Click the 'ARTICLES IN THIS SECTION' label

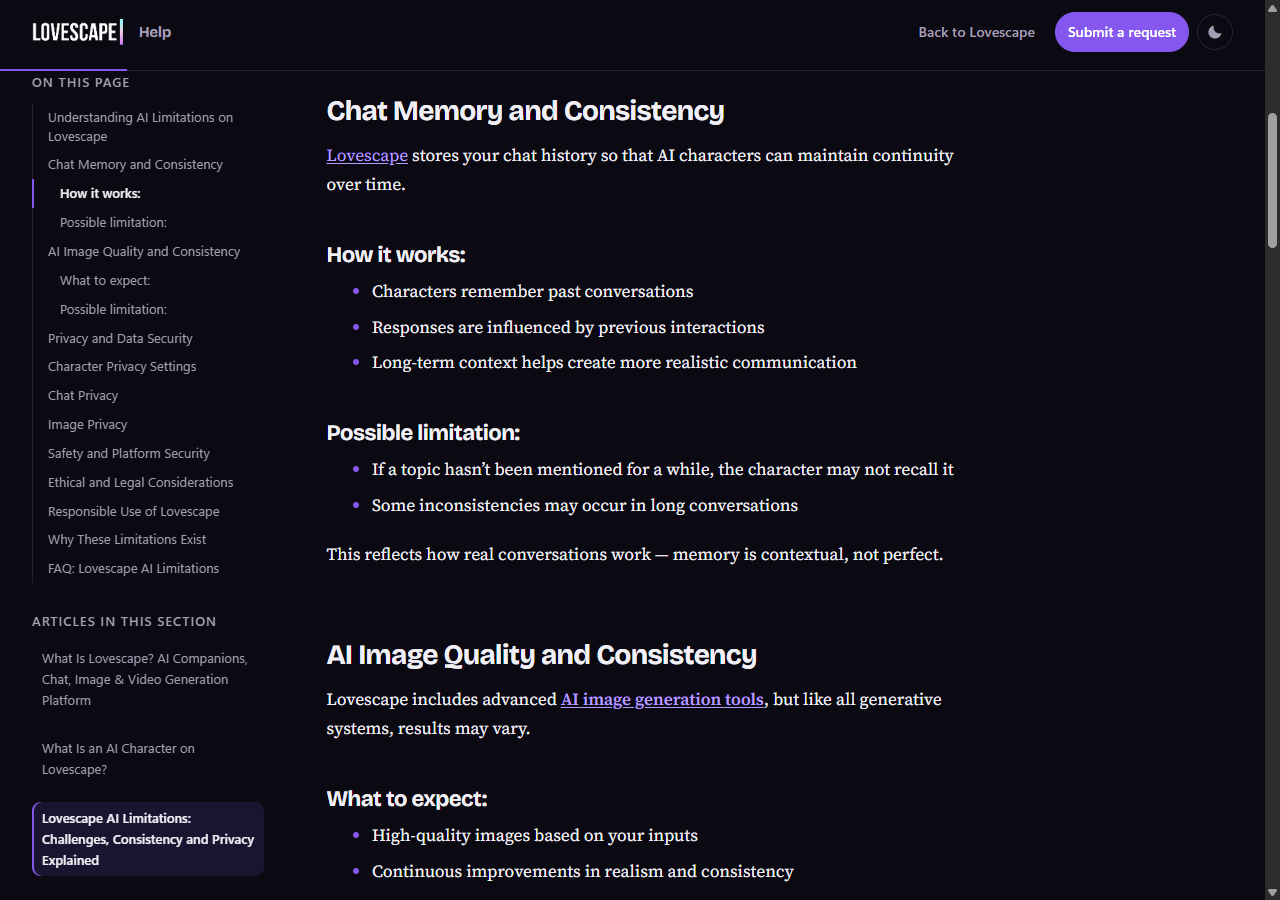(124, 621)
